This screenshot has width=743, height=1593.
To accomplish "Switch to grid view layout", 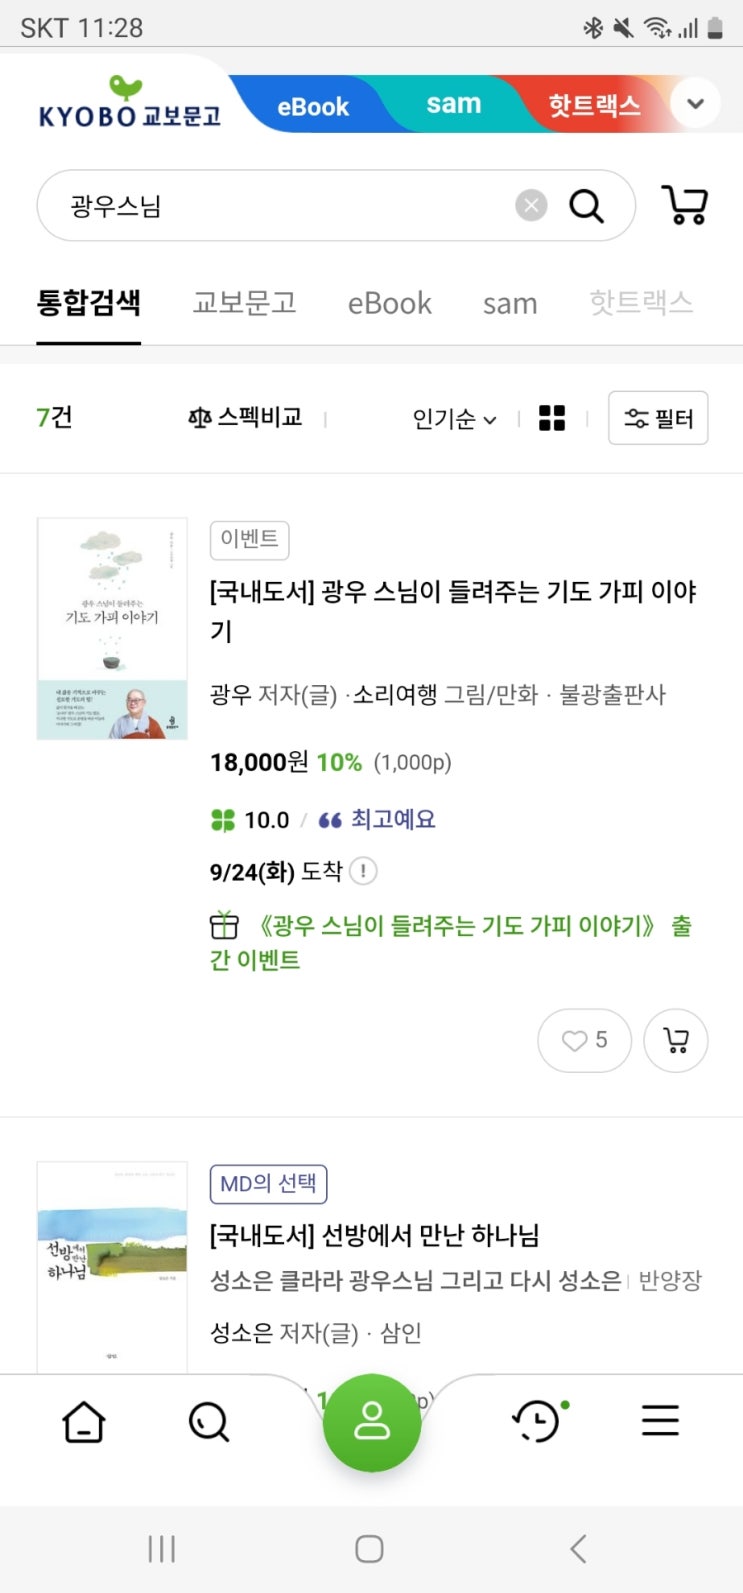I will [x=552, y=418].
